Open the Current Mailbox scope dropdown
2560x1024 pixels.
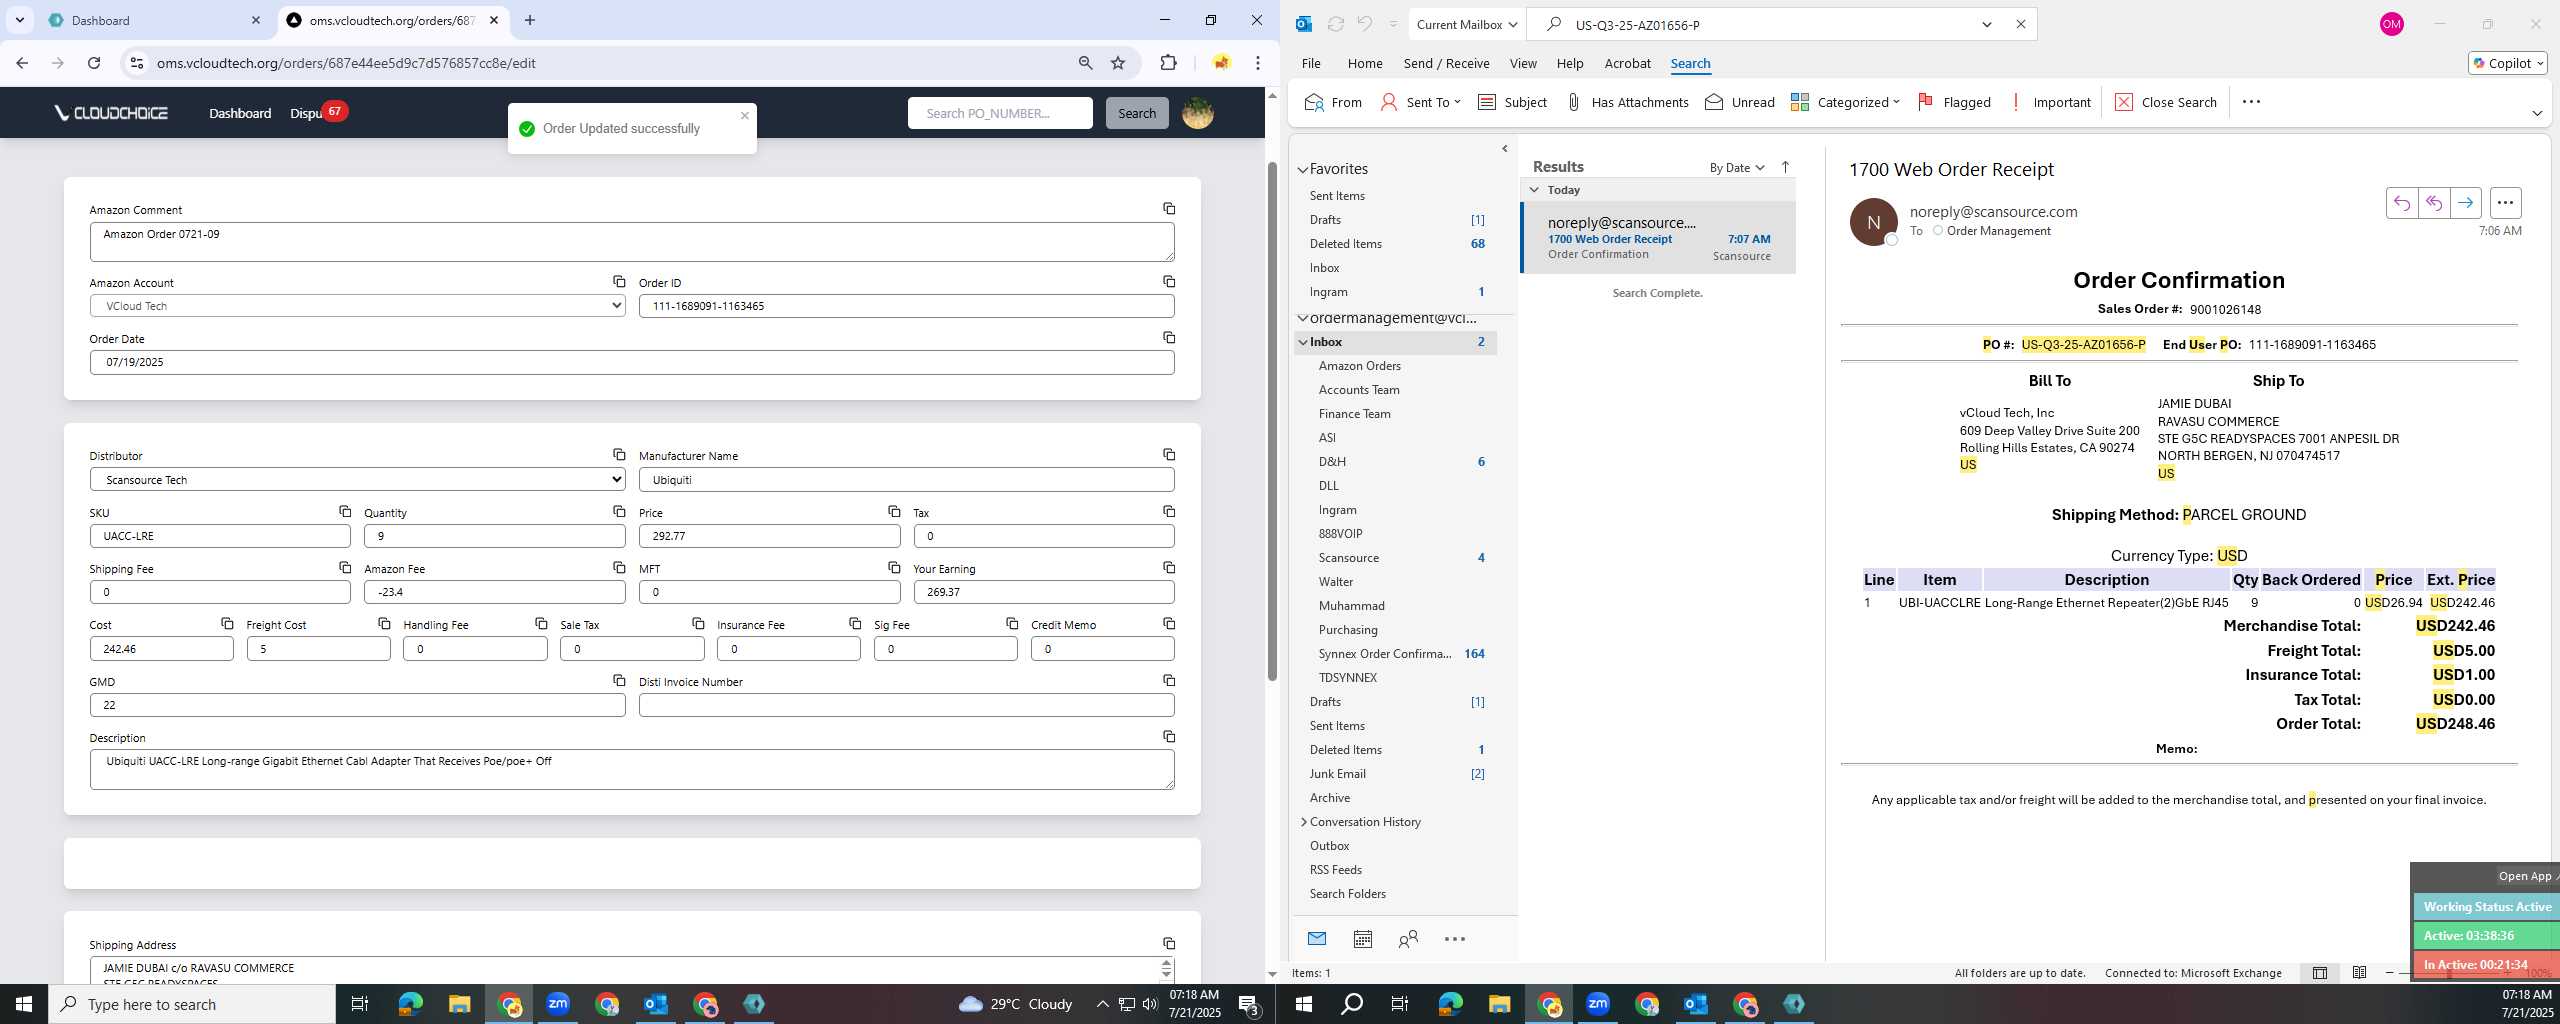pyautogui.click(x=1467, y=24)
